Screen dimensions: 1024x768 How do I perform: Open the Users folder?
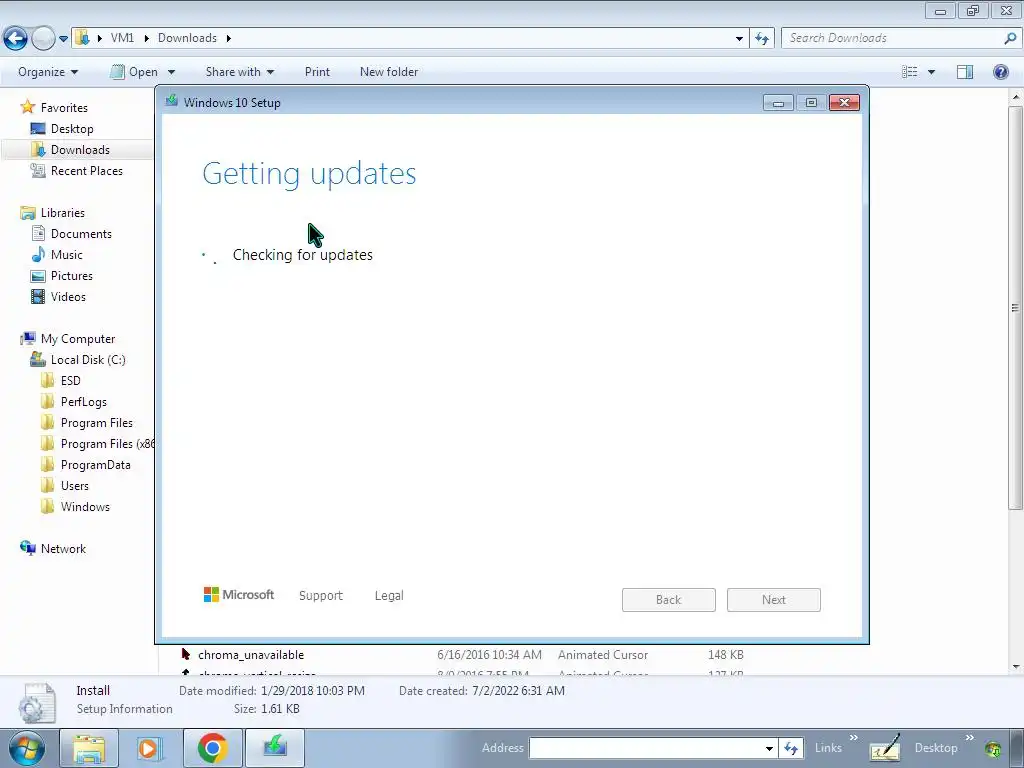74,485
